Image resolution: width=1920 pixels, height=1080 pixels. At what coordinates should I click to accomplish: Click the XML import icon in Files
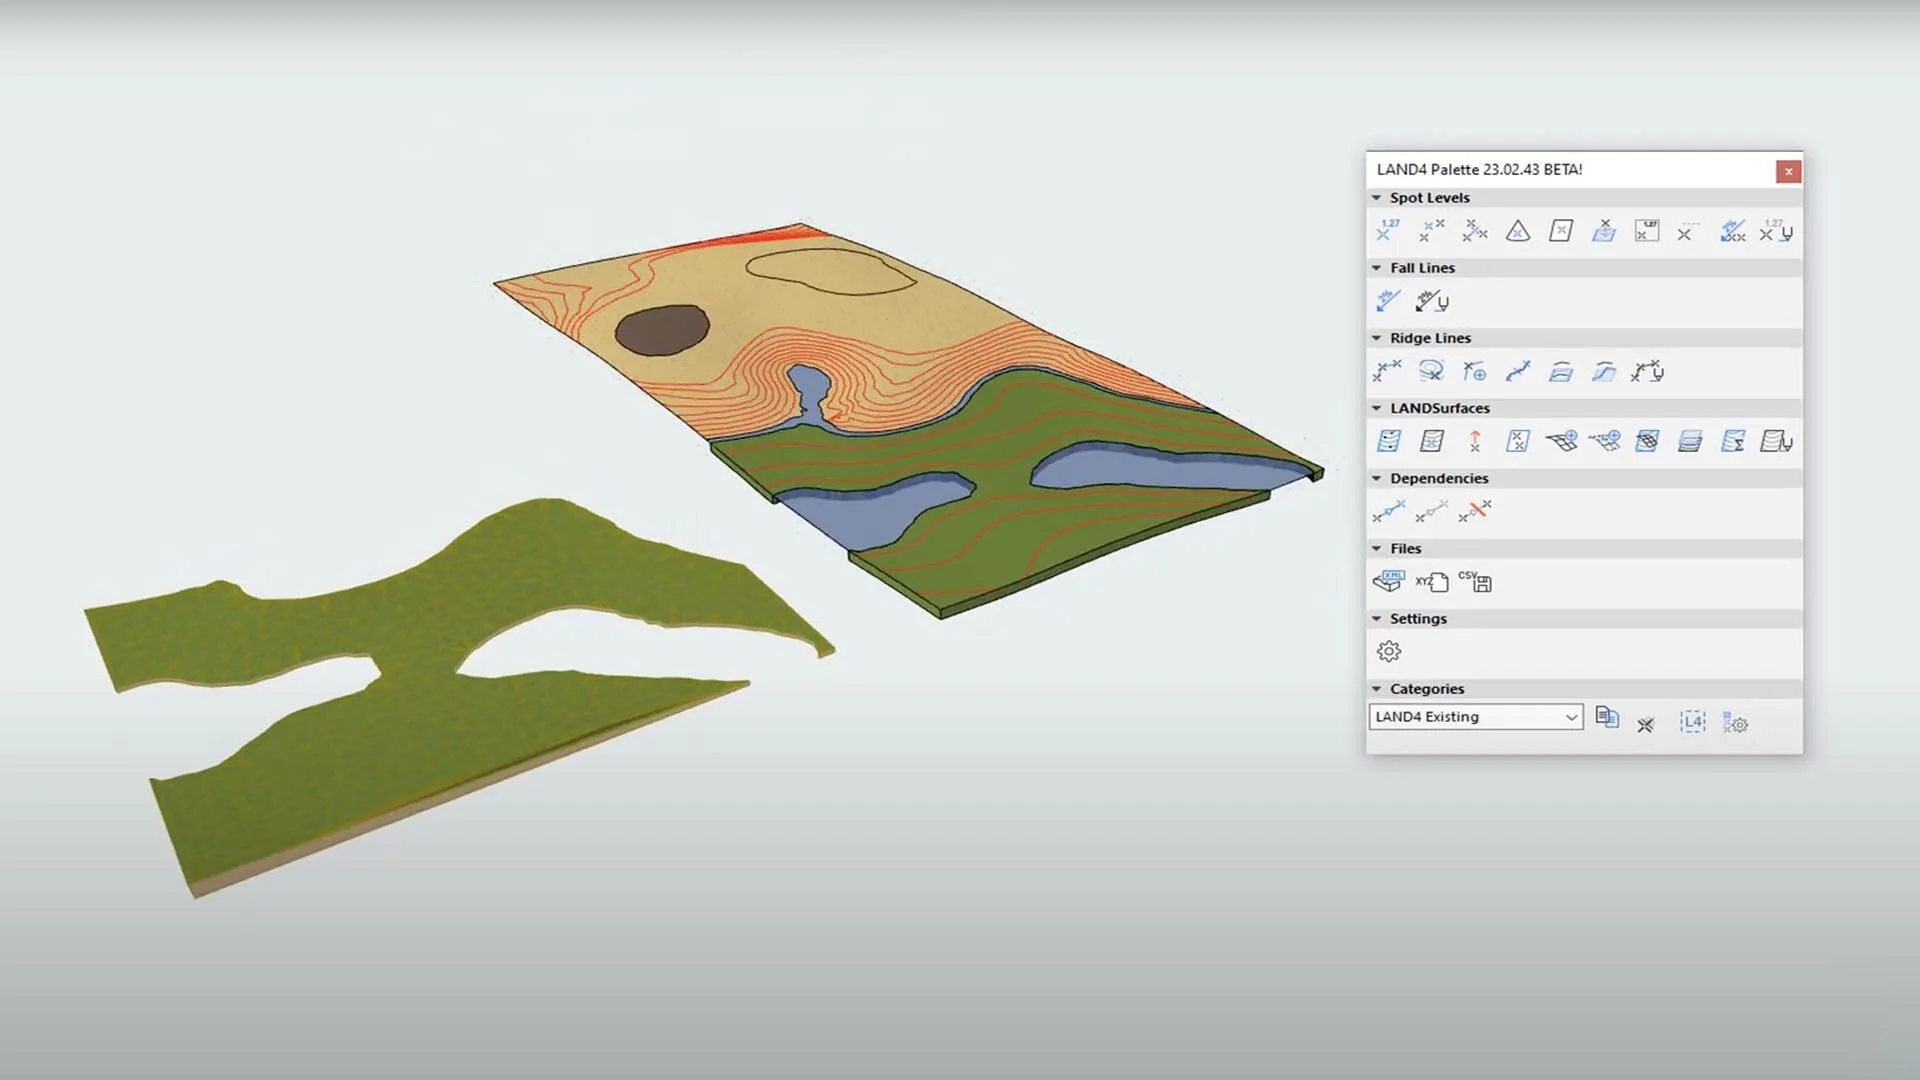pos(1388,581)
